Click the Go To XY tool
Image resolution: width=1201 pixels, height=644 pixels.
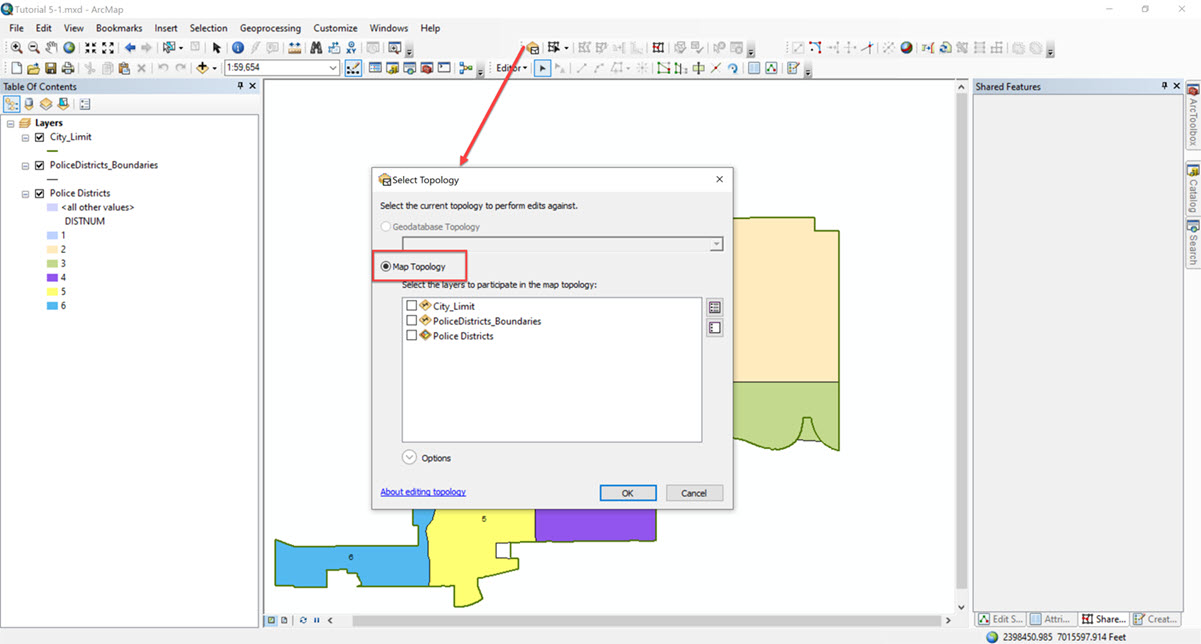(x=351, y=47)
